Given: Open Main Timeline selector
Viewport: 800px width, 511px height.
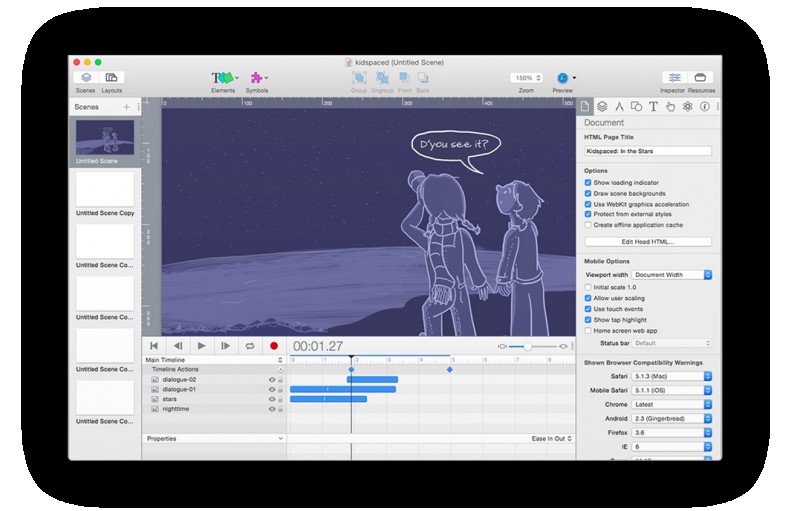Looking at the screenshot, I should (x=213, y=360).
